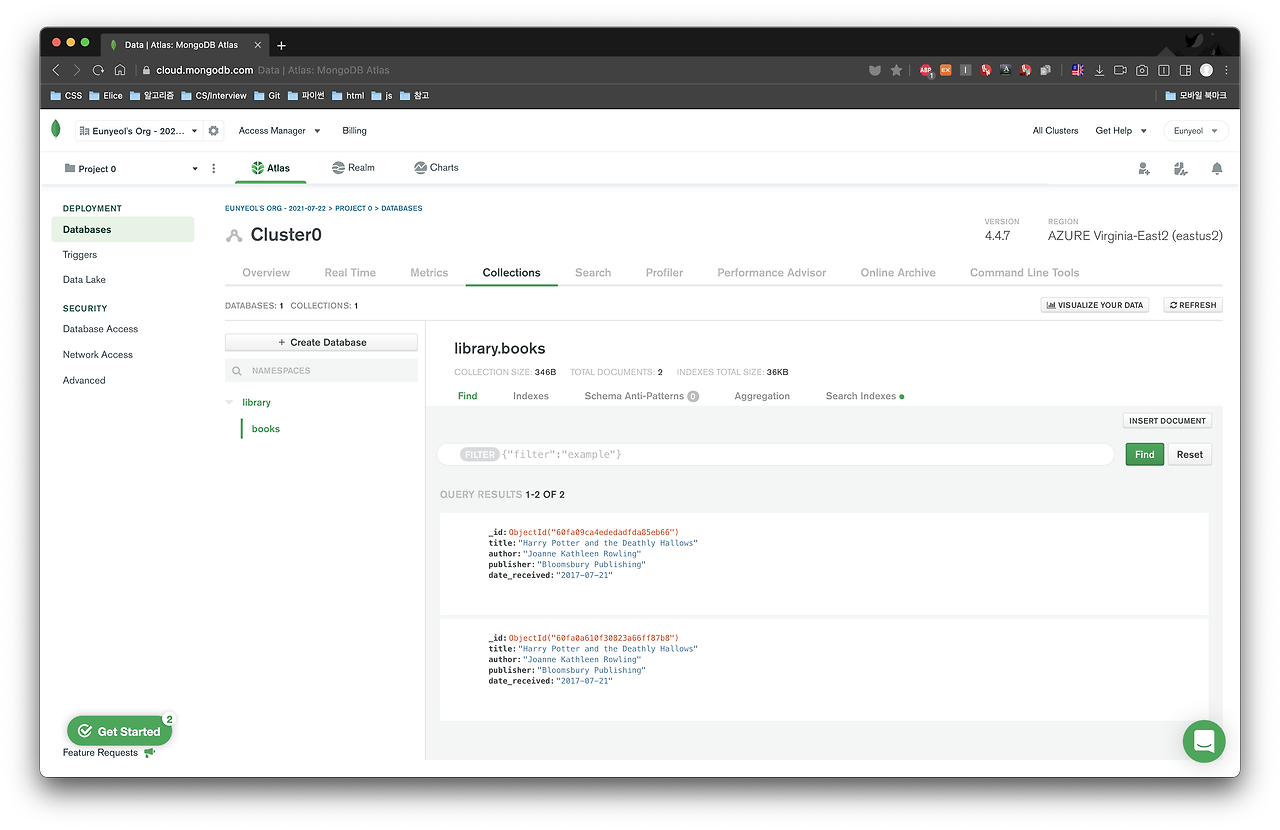Click the camera snapshot icon in toolbar
1280x830 pixels.
1142,70
